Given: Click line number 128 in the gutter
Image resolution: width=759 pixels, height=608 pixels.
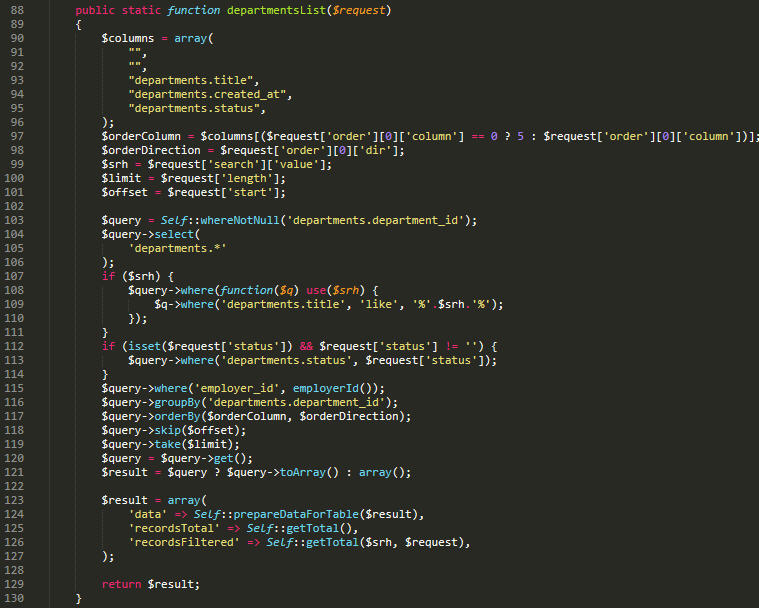Looking at the screenshot, I should (x=14, y=570).
